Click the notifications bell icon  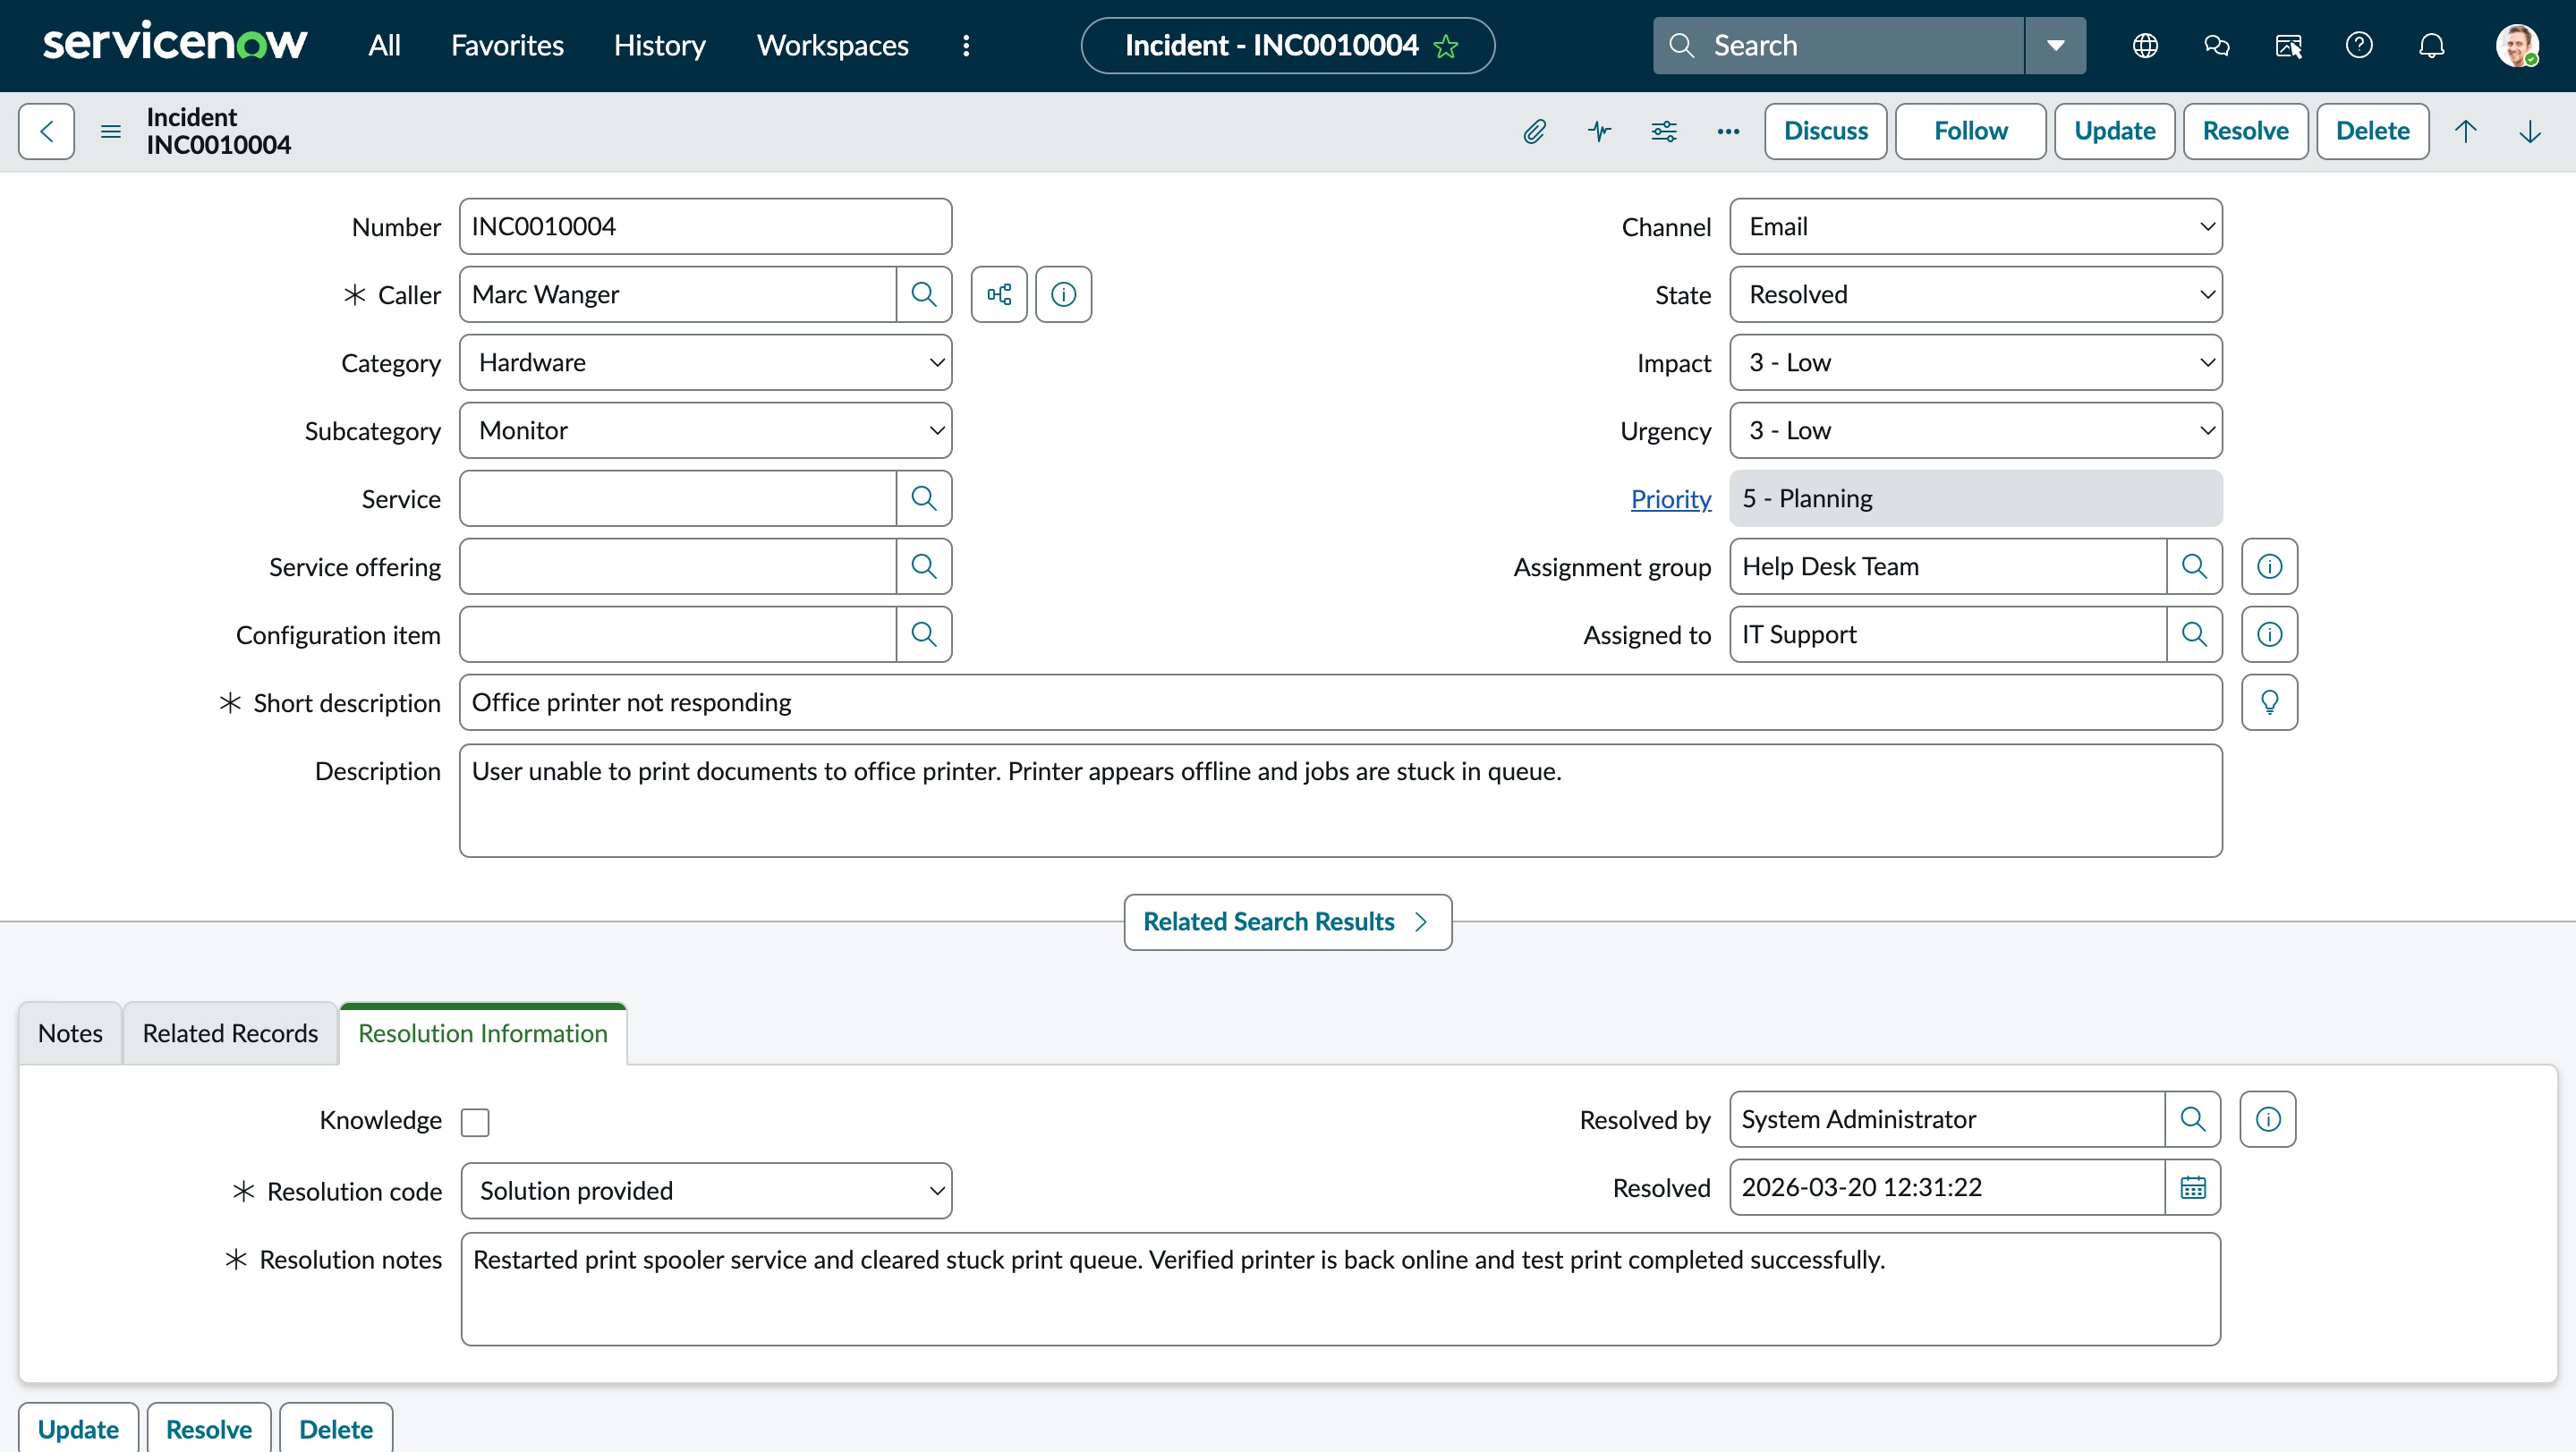tap(2431, 45)
